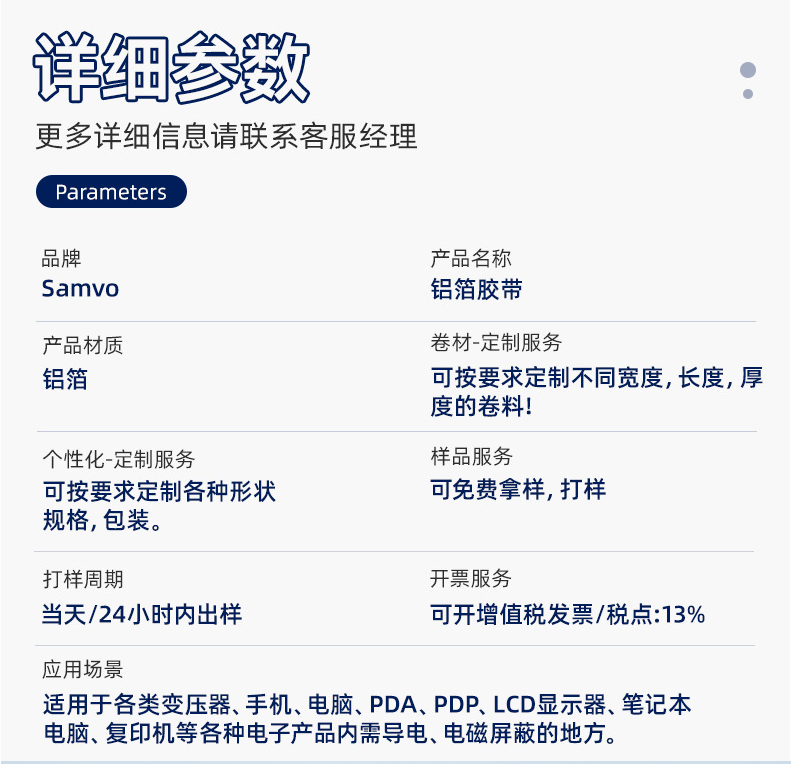Click the 个性化-定制服务 label
Image resolution: width=795 pixels, height=764 pixels.
pos(119,459)
